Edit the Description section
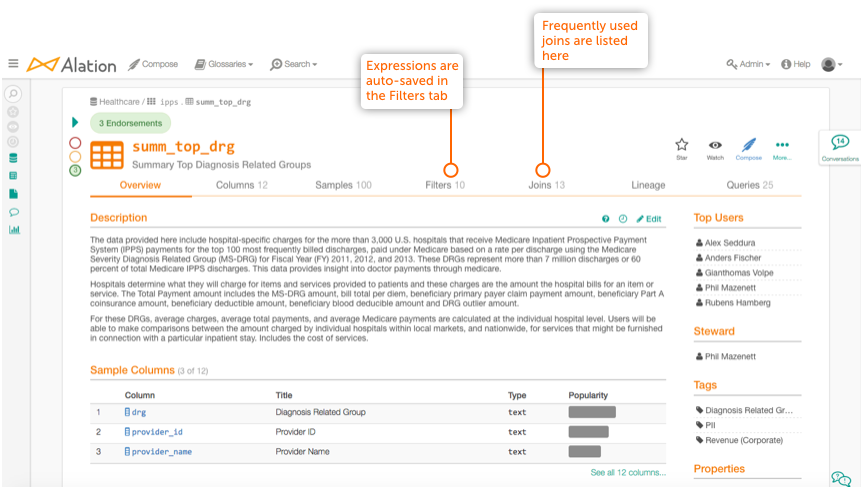Image resolution: width=867 pixels, height=493 pixels. pyautogui.click(x=649, y=219)
